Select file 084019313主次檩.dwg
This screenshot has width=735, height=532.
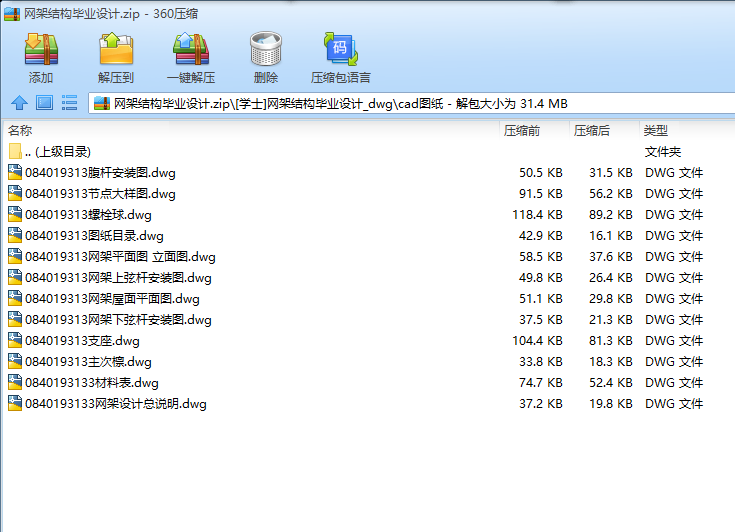pyautogui.click(x=369, y=361)
